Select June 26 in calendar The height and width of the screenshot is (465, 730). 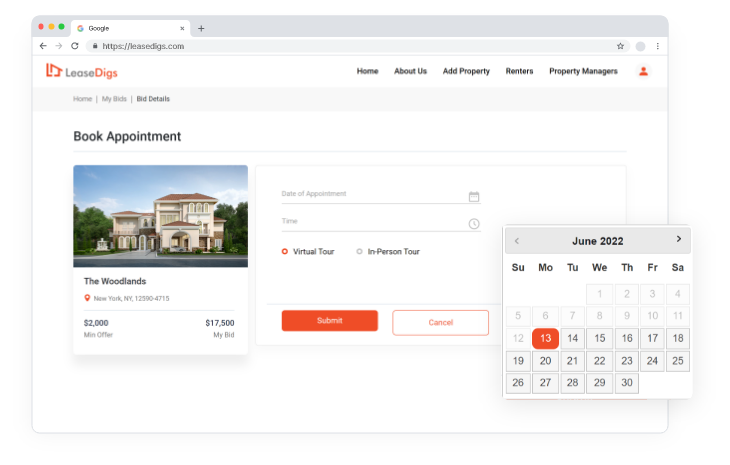point(518,383)
